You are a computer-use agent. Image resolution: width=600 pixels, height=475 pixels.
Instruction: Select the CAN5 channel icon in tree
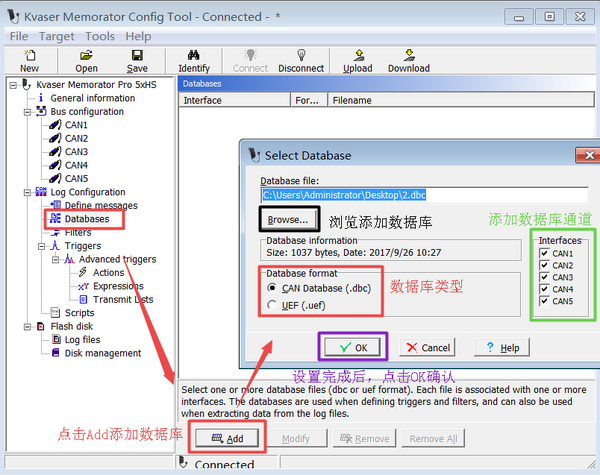[55, 179]
